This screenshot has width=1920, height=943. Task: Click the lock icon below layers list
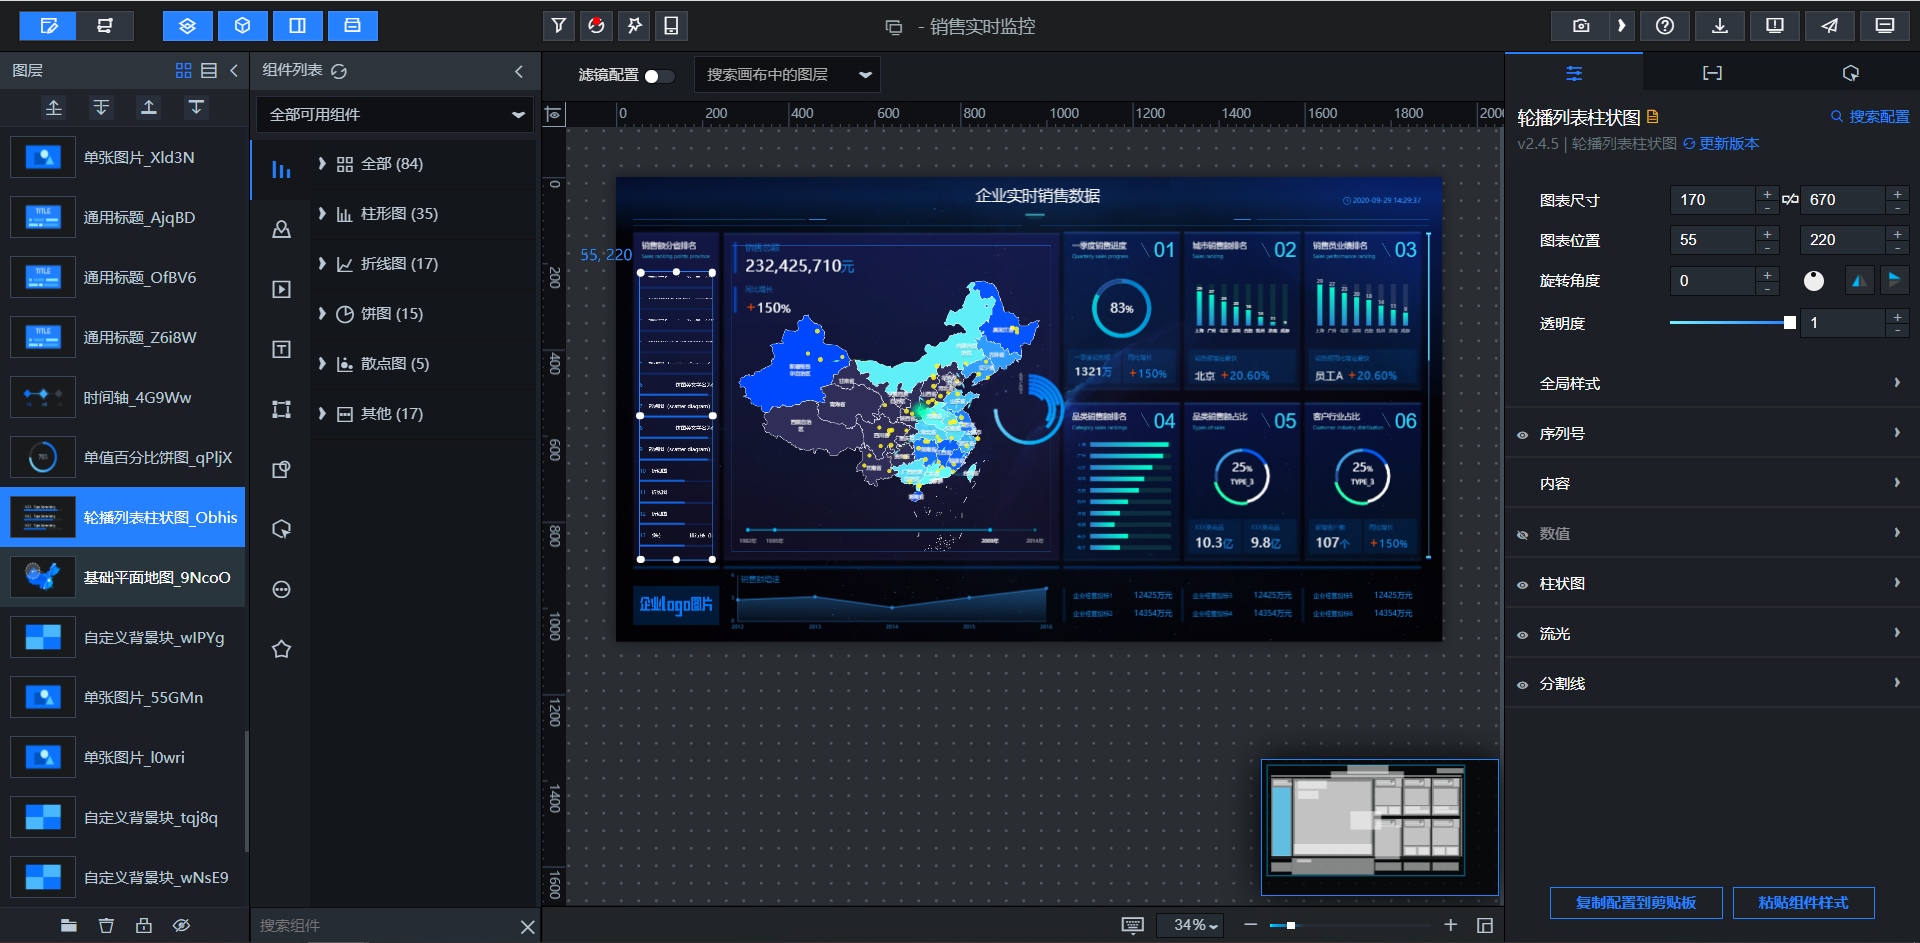pos(144,925)
